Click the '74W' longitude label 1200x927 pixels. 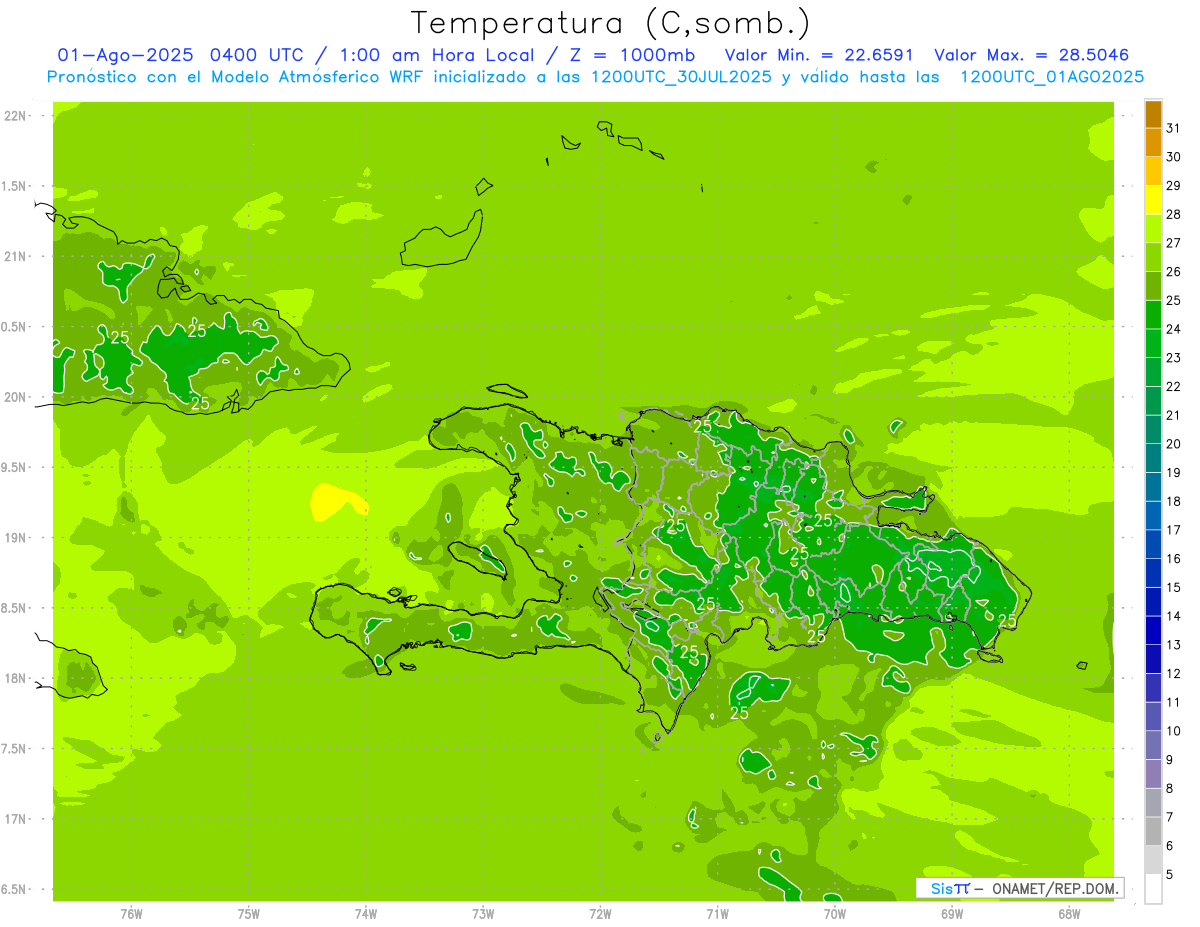coord(366,913)
